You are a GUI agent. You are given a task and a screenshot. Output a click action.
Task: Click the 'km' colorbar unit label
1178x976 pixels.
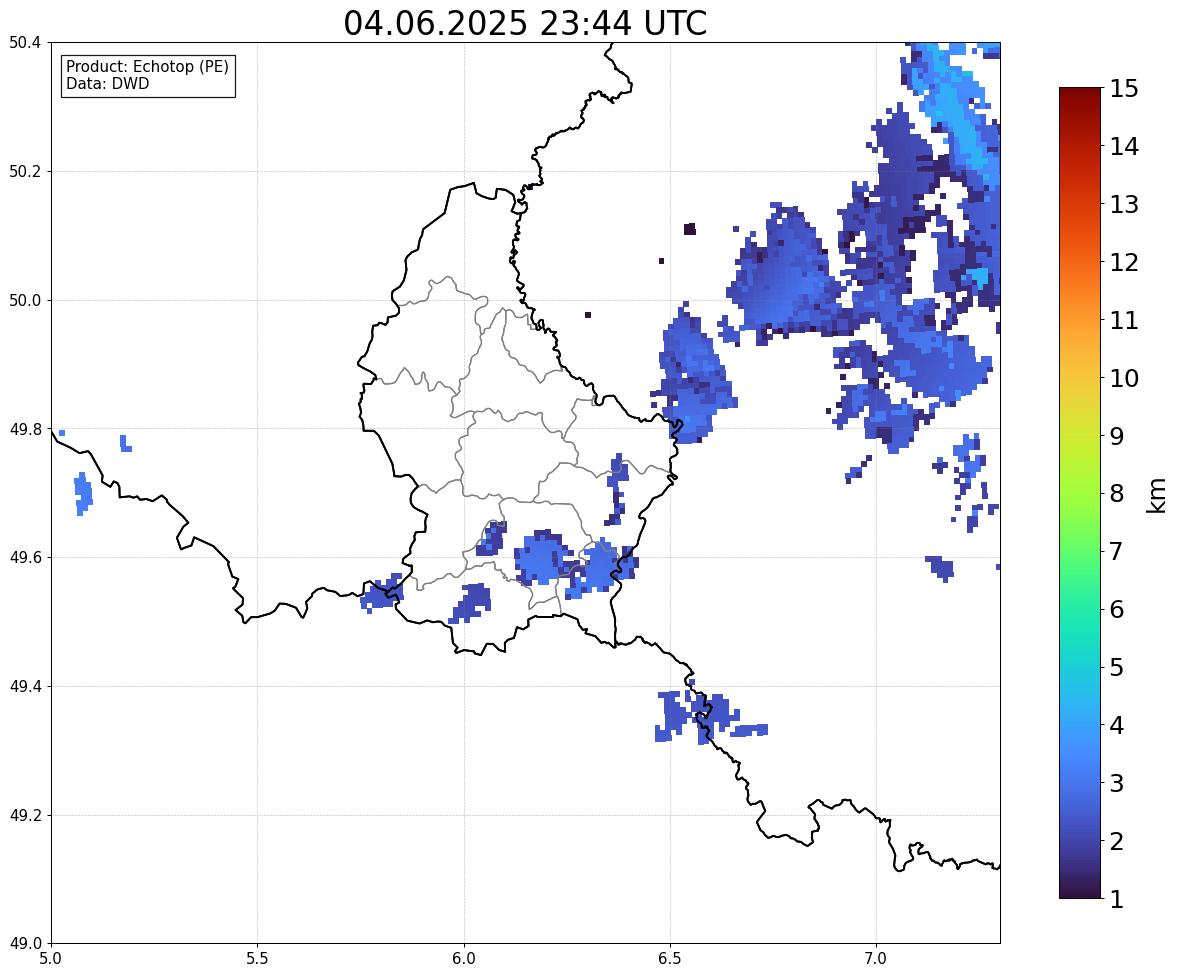pos(1157,495)
